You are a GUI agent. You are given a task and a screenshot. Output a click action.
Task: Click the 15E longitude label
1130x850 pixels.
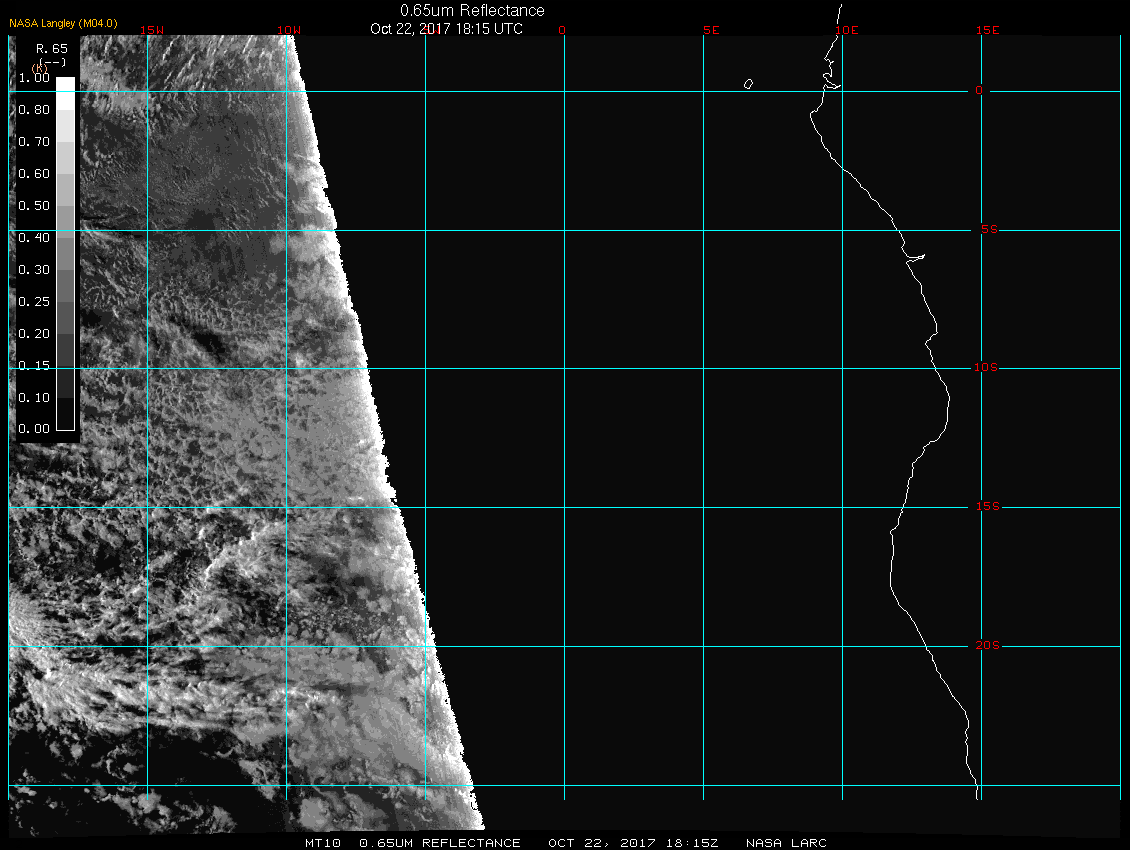click(x=988, y=30)
